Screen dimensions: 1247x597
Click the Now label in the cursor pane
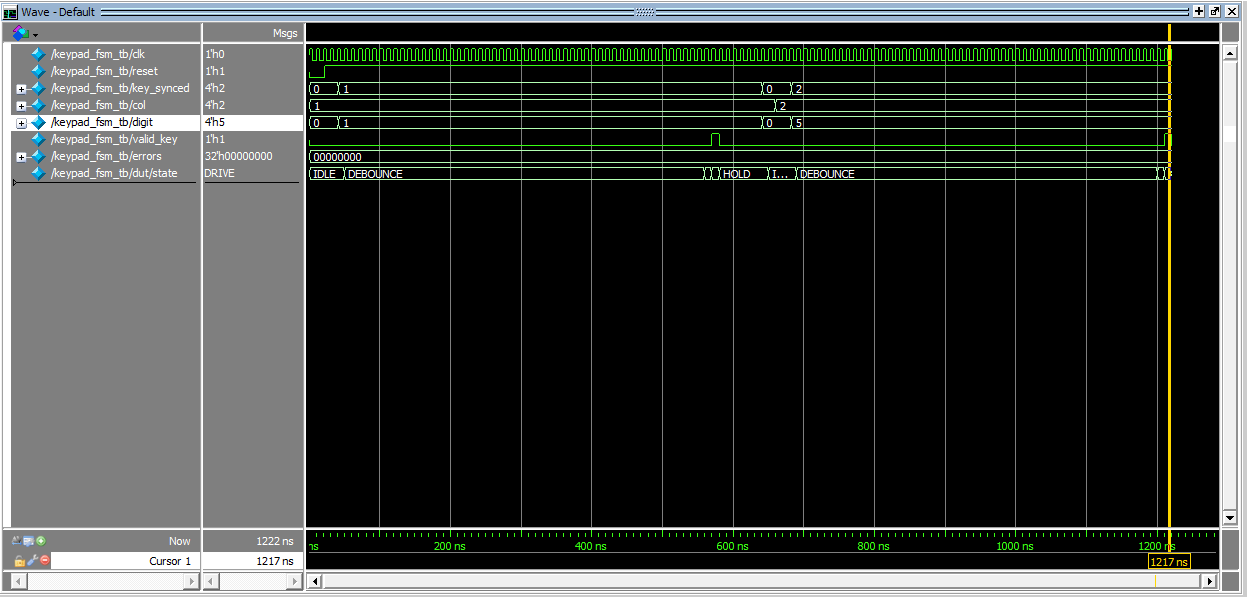coord(180,541)
